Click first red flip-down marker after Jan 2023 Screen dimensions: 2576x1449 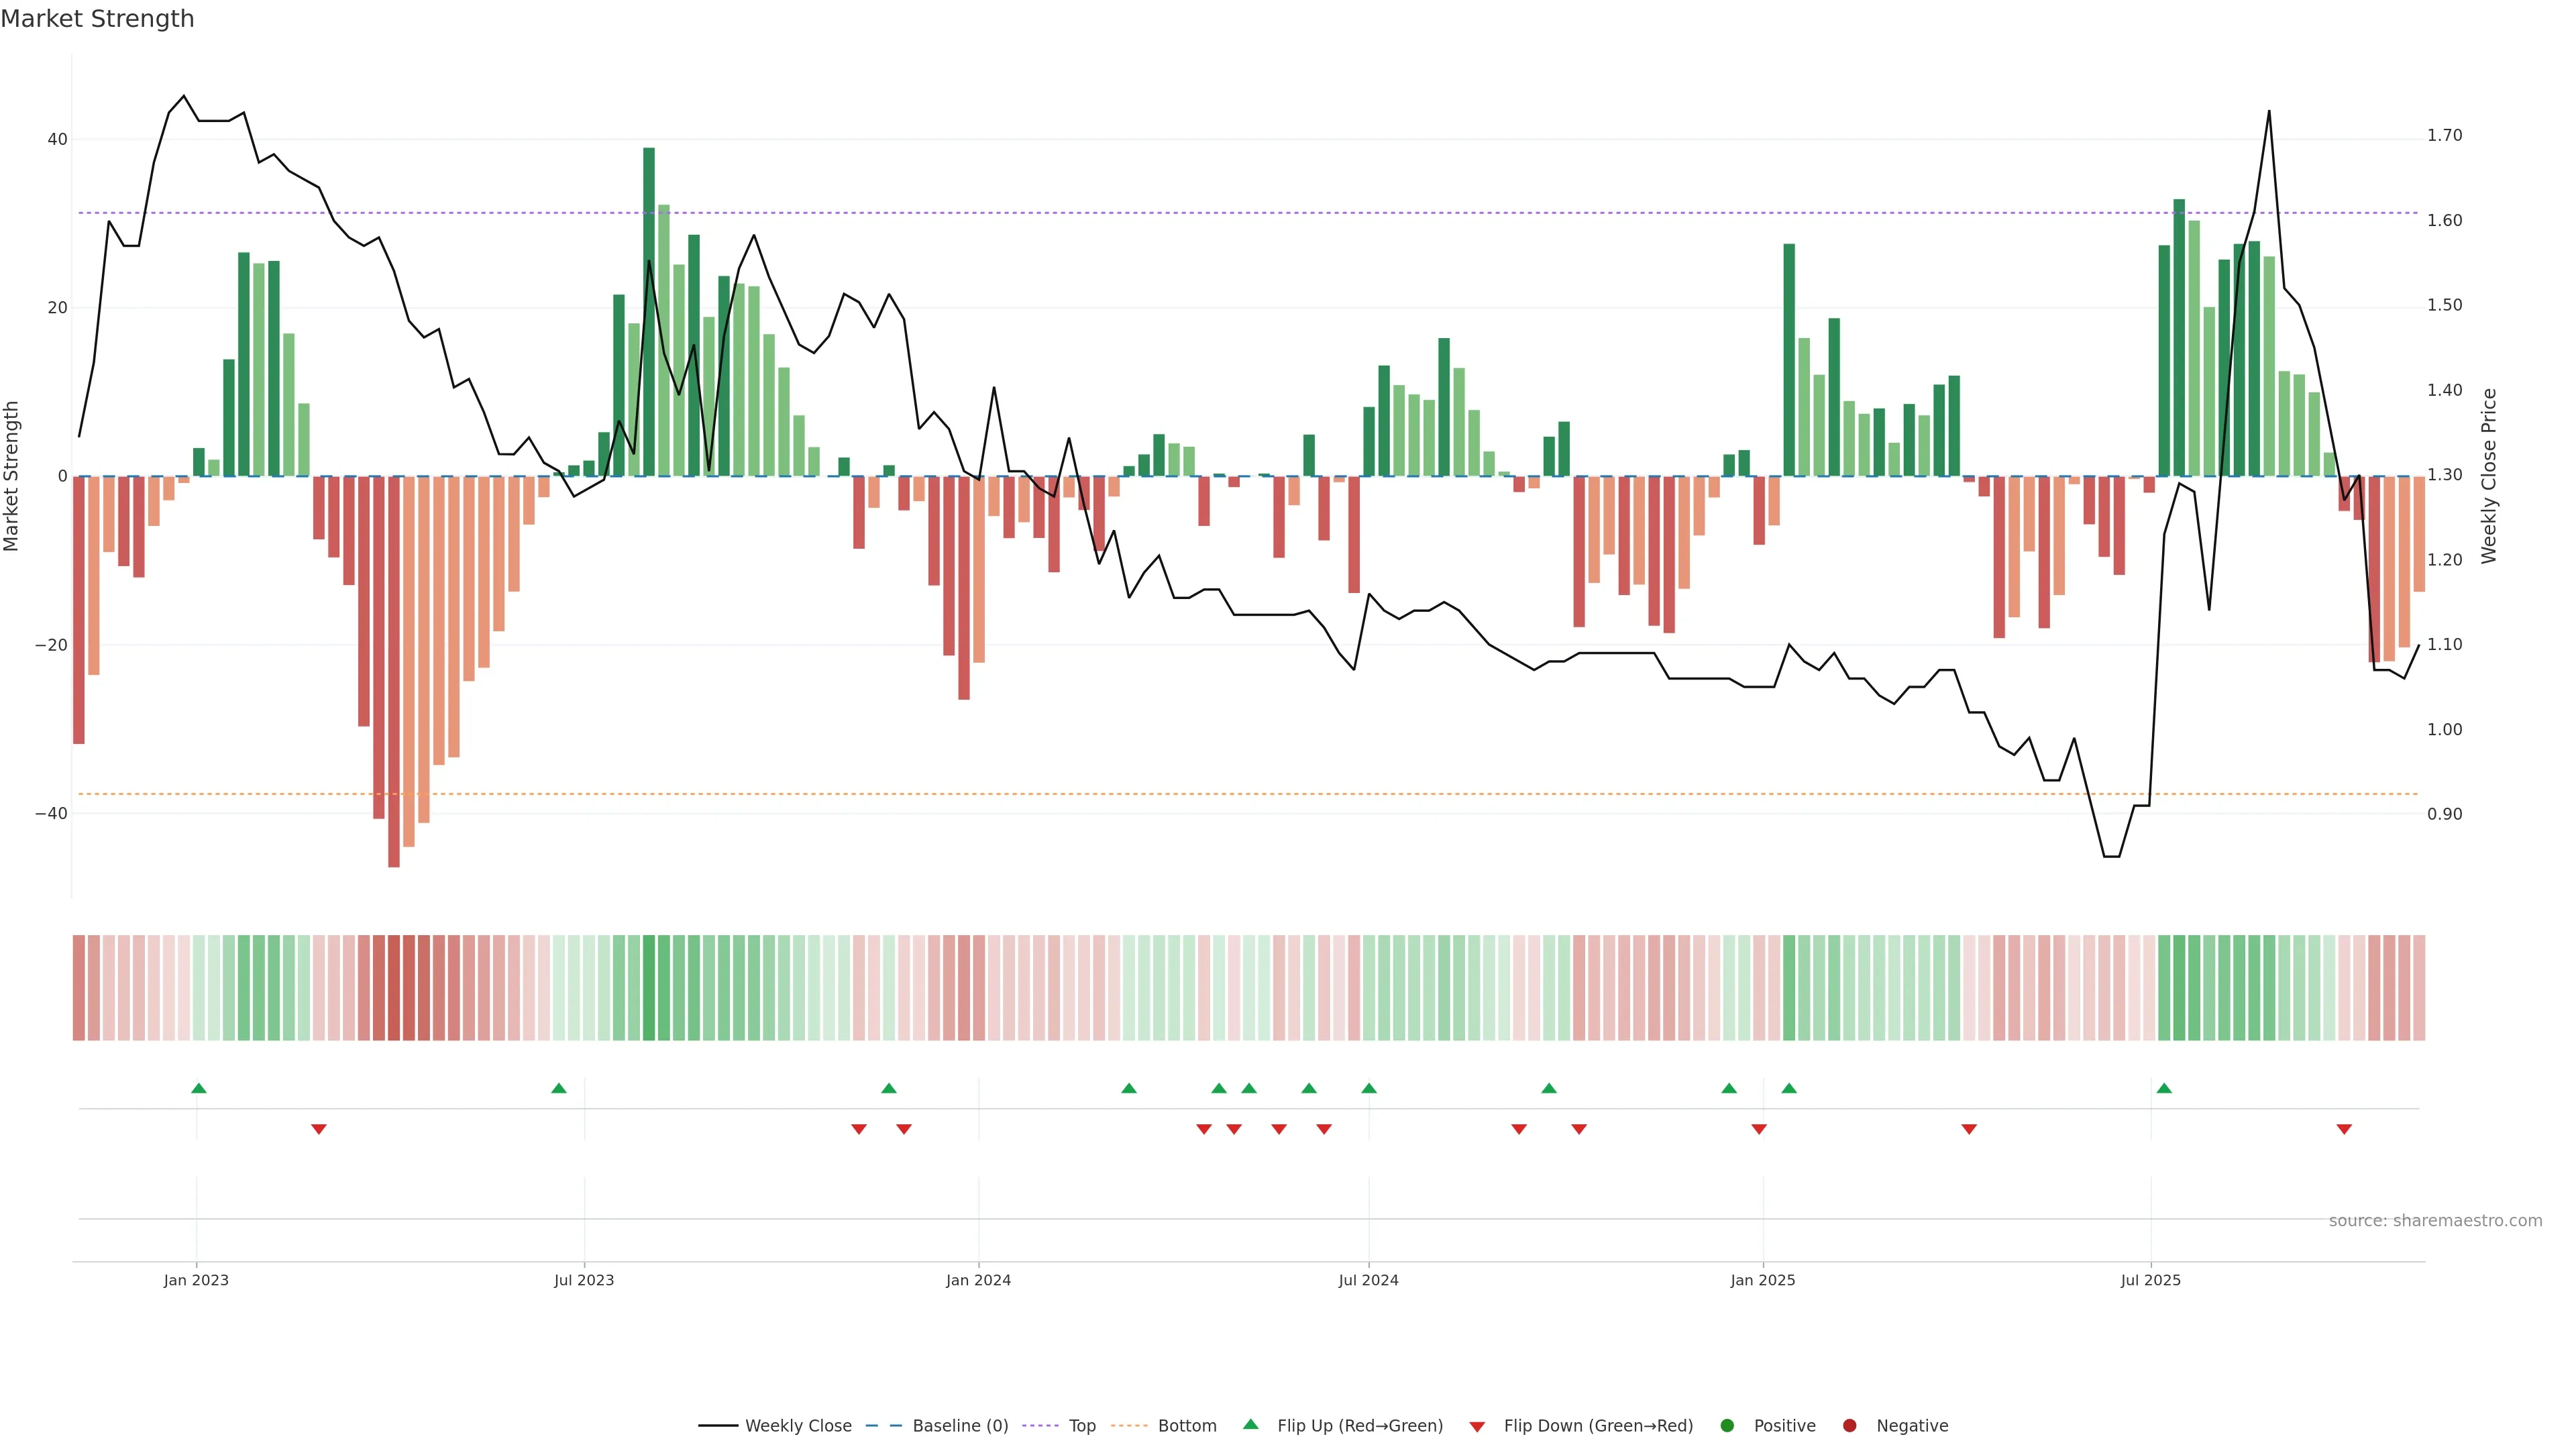pyautogui.click(x=319, y=1129)
